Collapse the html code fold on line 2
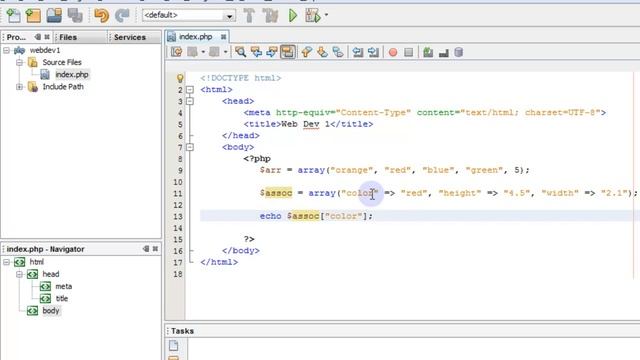Viewport: 640px width, 360px height. point(190,89)
